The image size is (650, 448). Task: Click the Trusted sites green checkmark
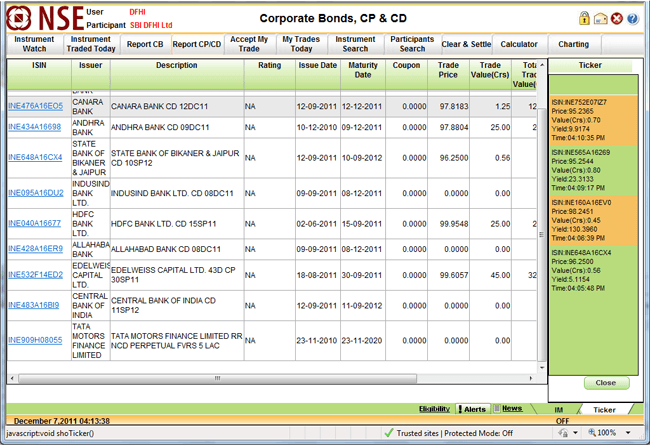tap(388, 433)
